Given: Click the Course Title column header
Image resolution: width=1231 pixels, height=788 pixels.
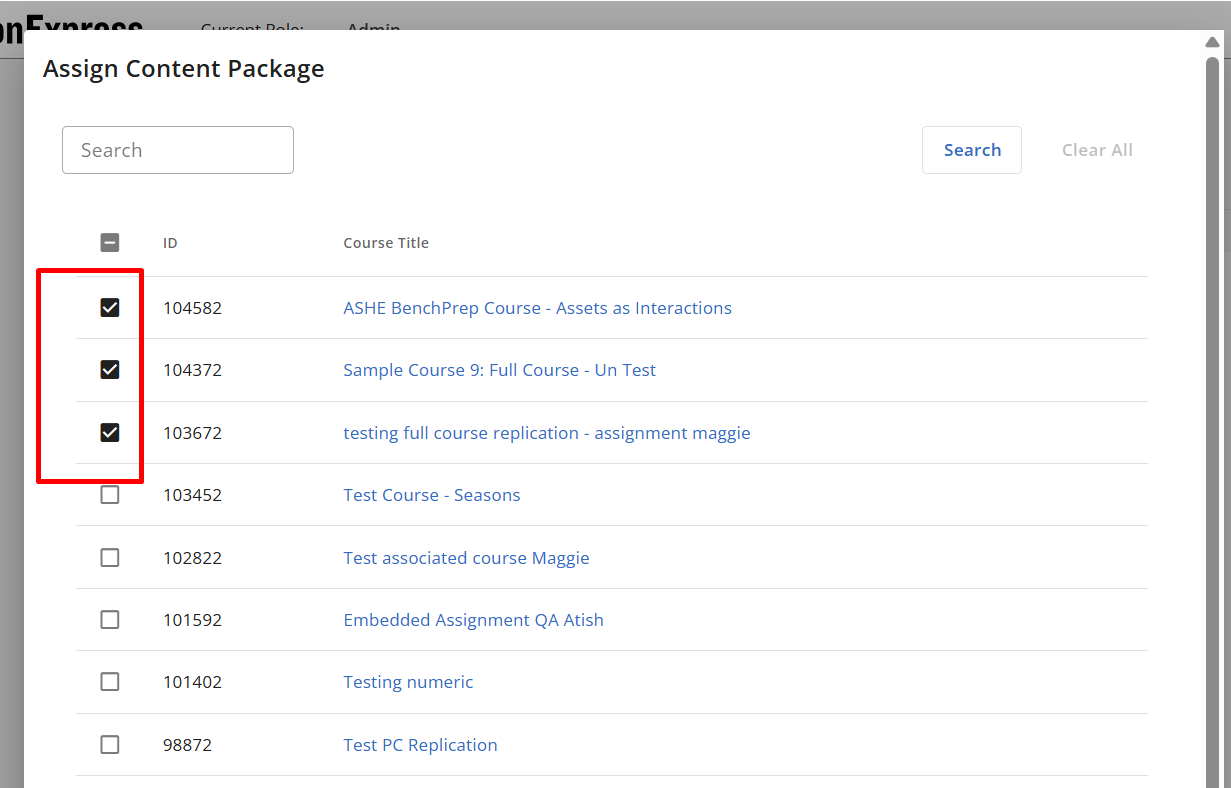Looking at the screenshot, I should [x=386, y=243].
